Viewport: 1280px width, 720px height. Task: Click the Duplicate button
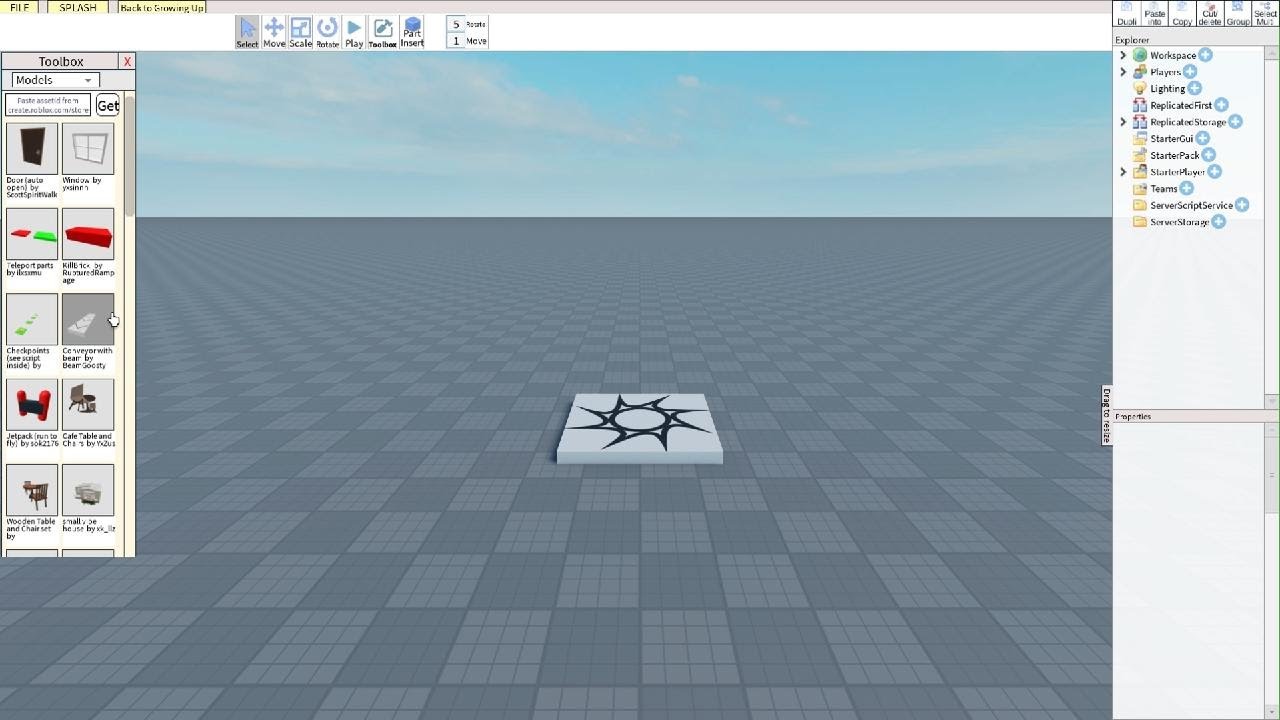point(1127,13)
